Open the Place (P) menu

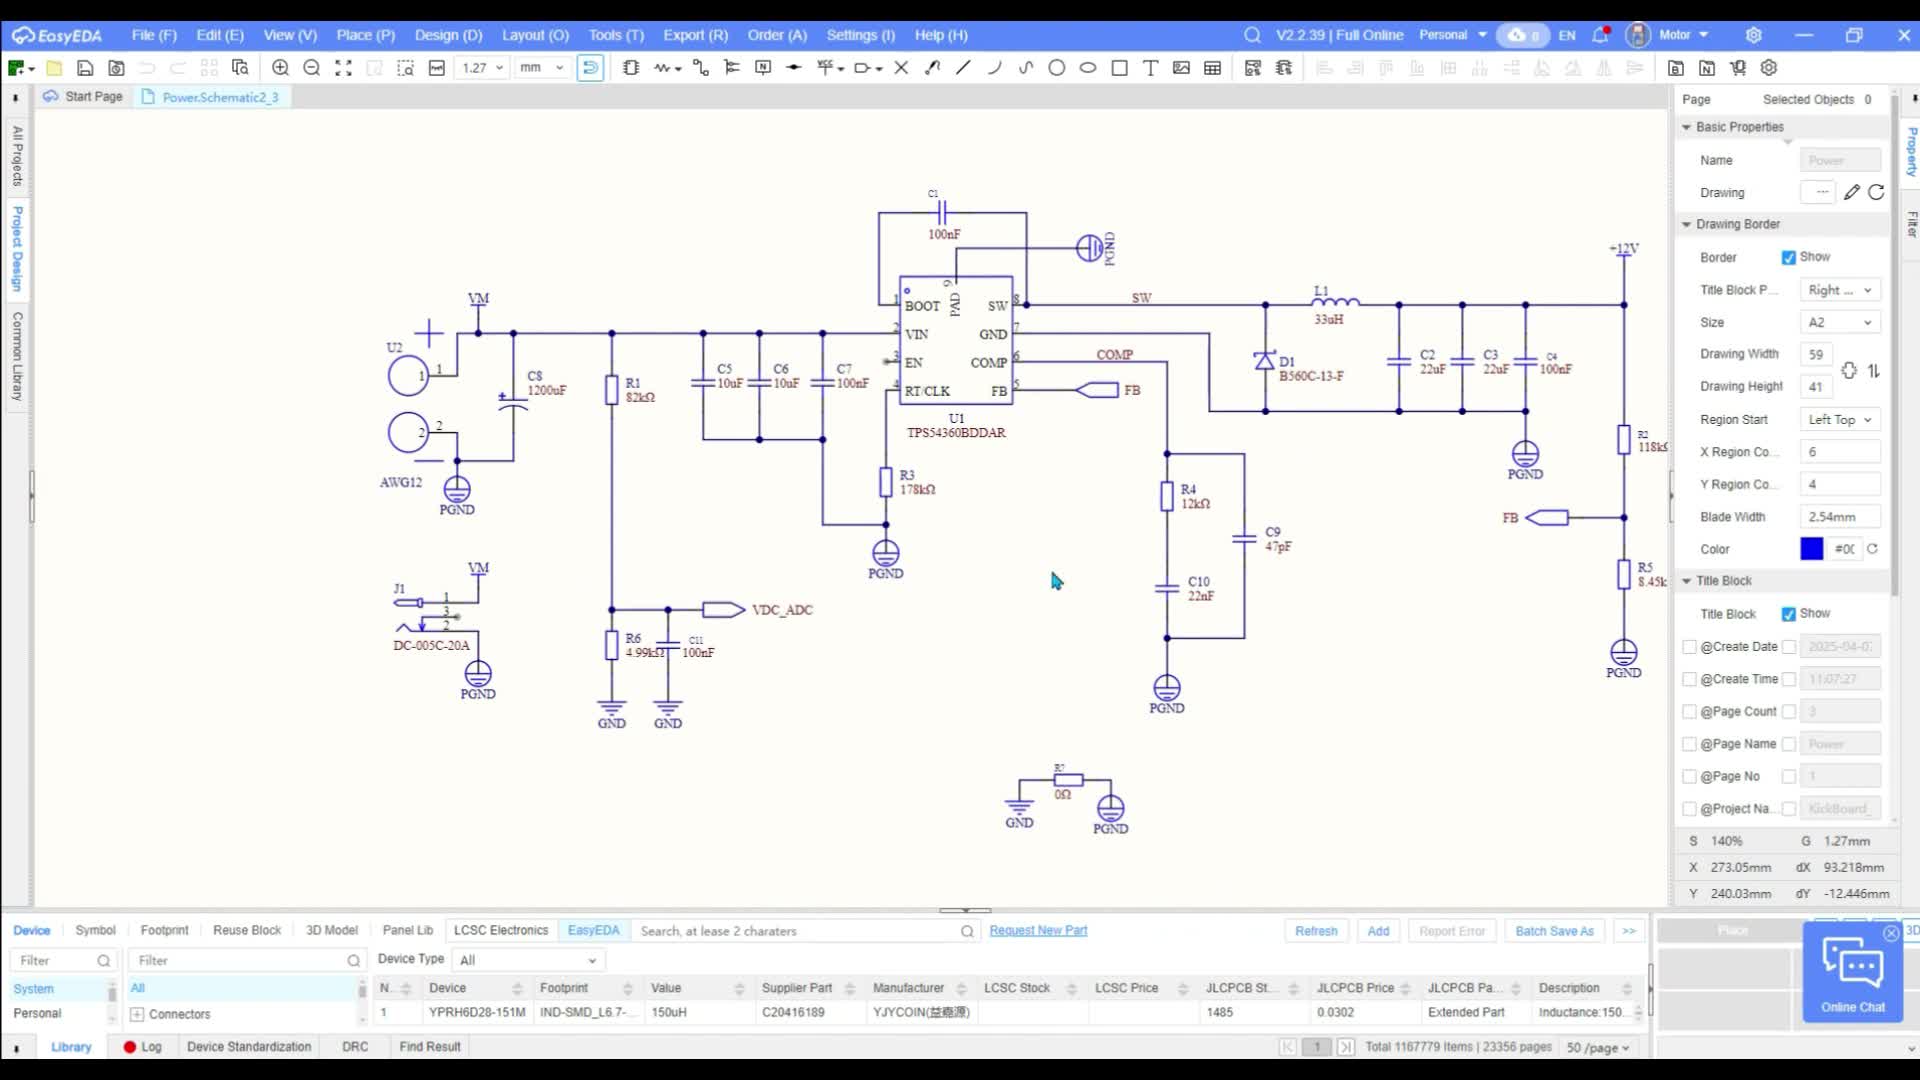365,35
